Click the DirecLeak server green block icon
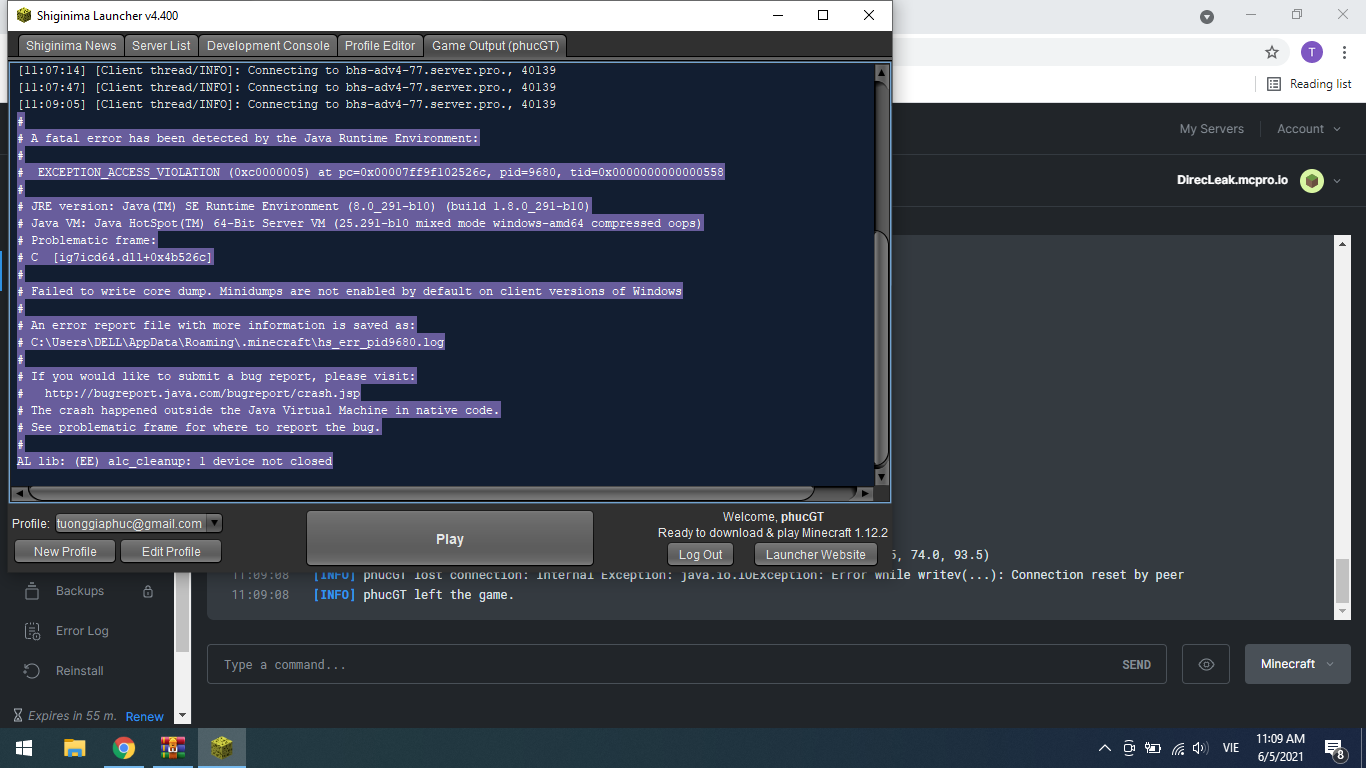1366x768 pixels. coord(1311,181)
